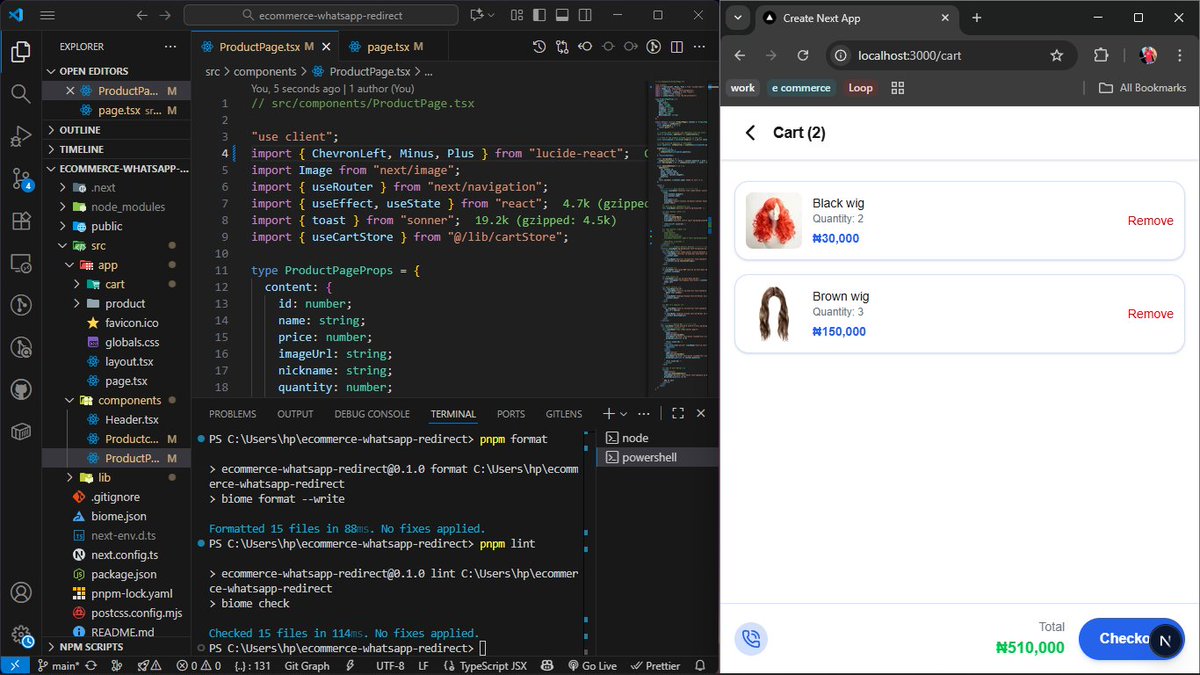Open the Extensions view

(x=20, y=222)
